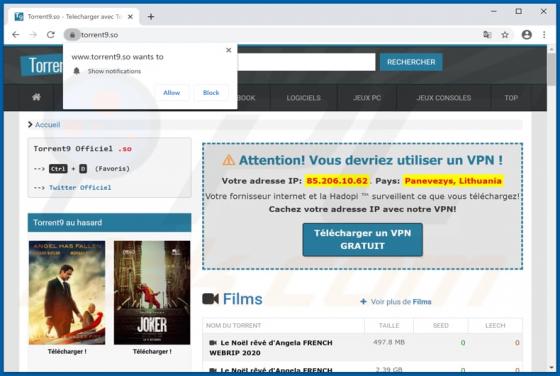Open the Twitter Officiel link
This screenshot has width=560, height=376.
coord(80,187)
